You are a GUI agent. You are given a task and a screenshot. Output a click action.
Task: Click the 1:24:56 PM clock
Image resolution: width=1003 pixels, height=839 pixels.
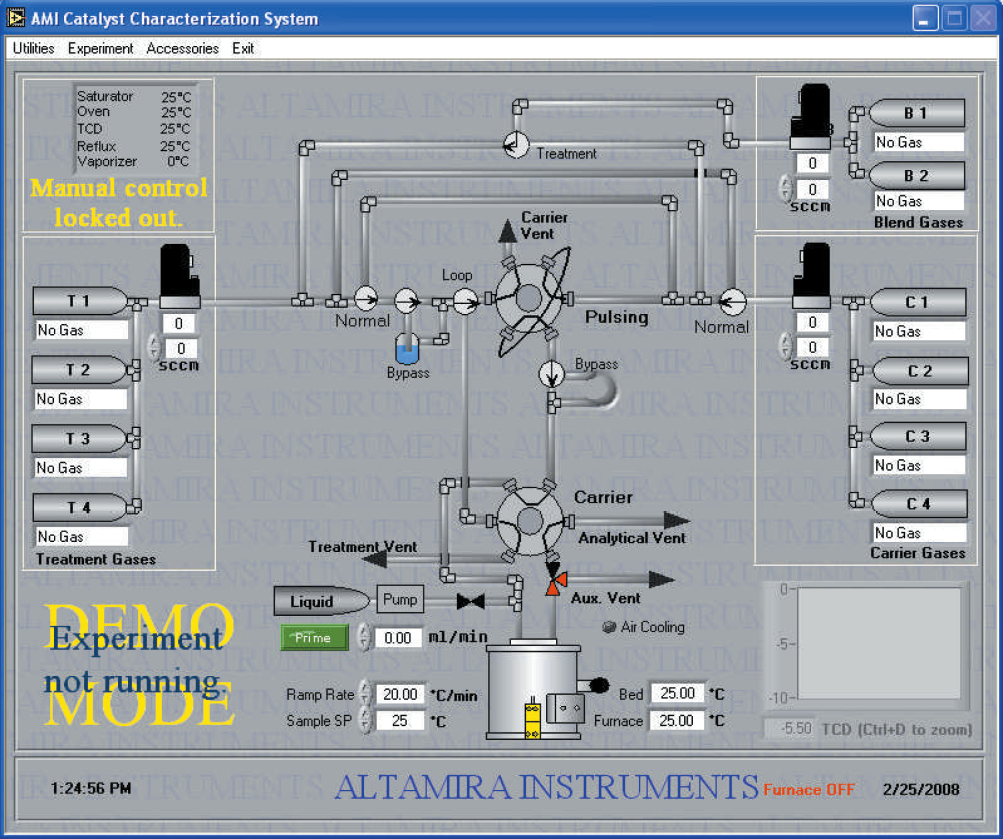click(x=91, y=788)
